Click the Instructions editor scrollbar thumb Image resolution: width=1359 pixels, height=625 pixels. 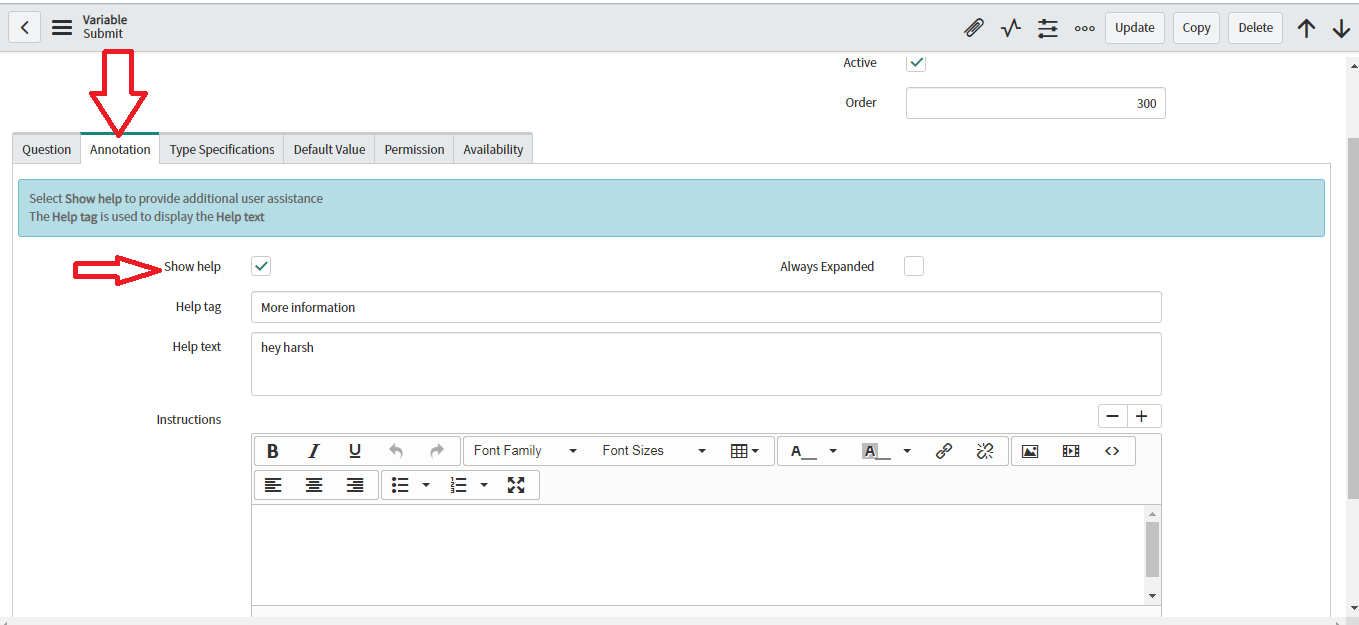pos(1152,549)
